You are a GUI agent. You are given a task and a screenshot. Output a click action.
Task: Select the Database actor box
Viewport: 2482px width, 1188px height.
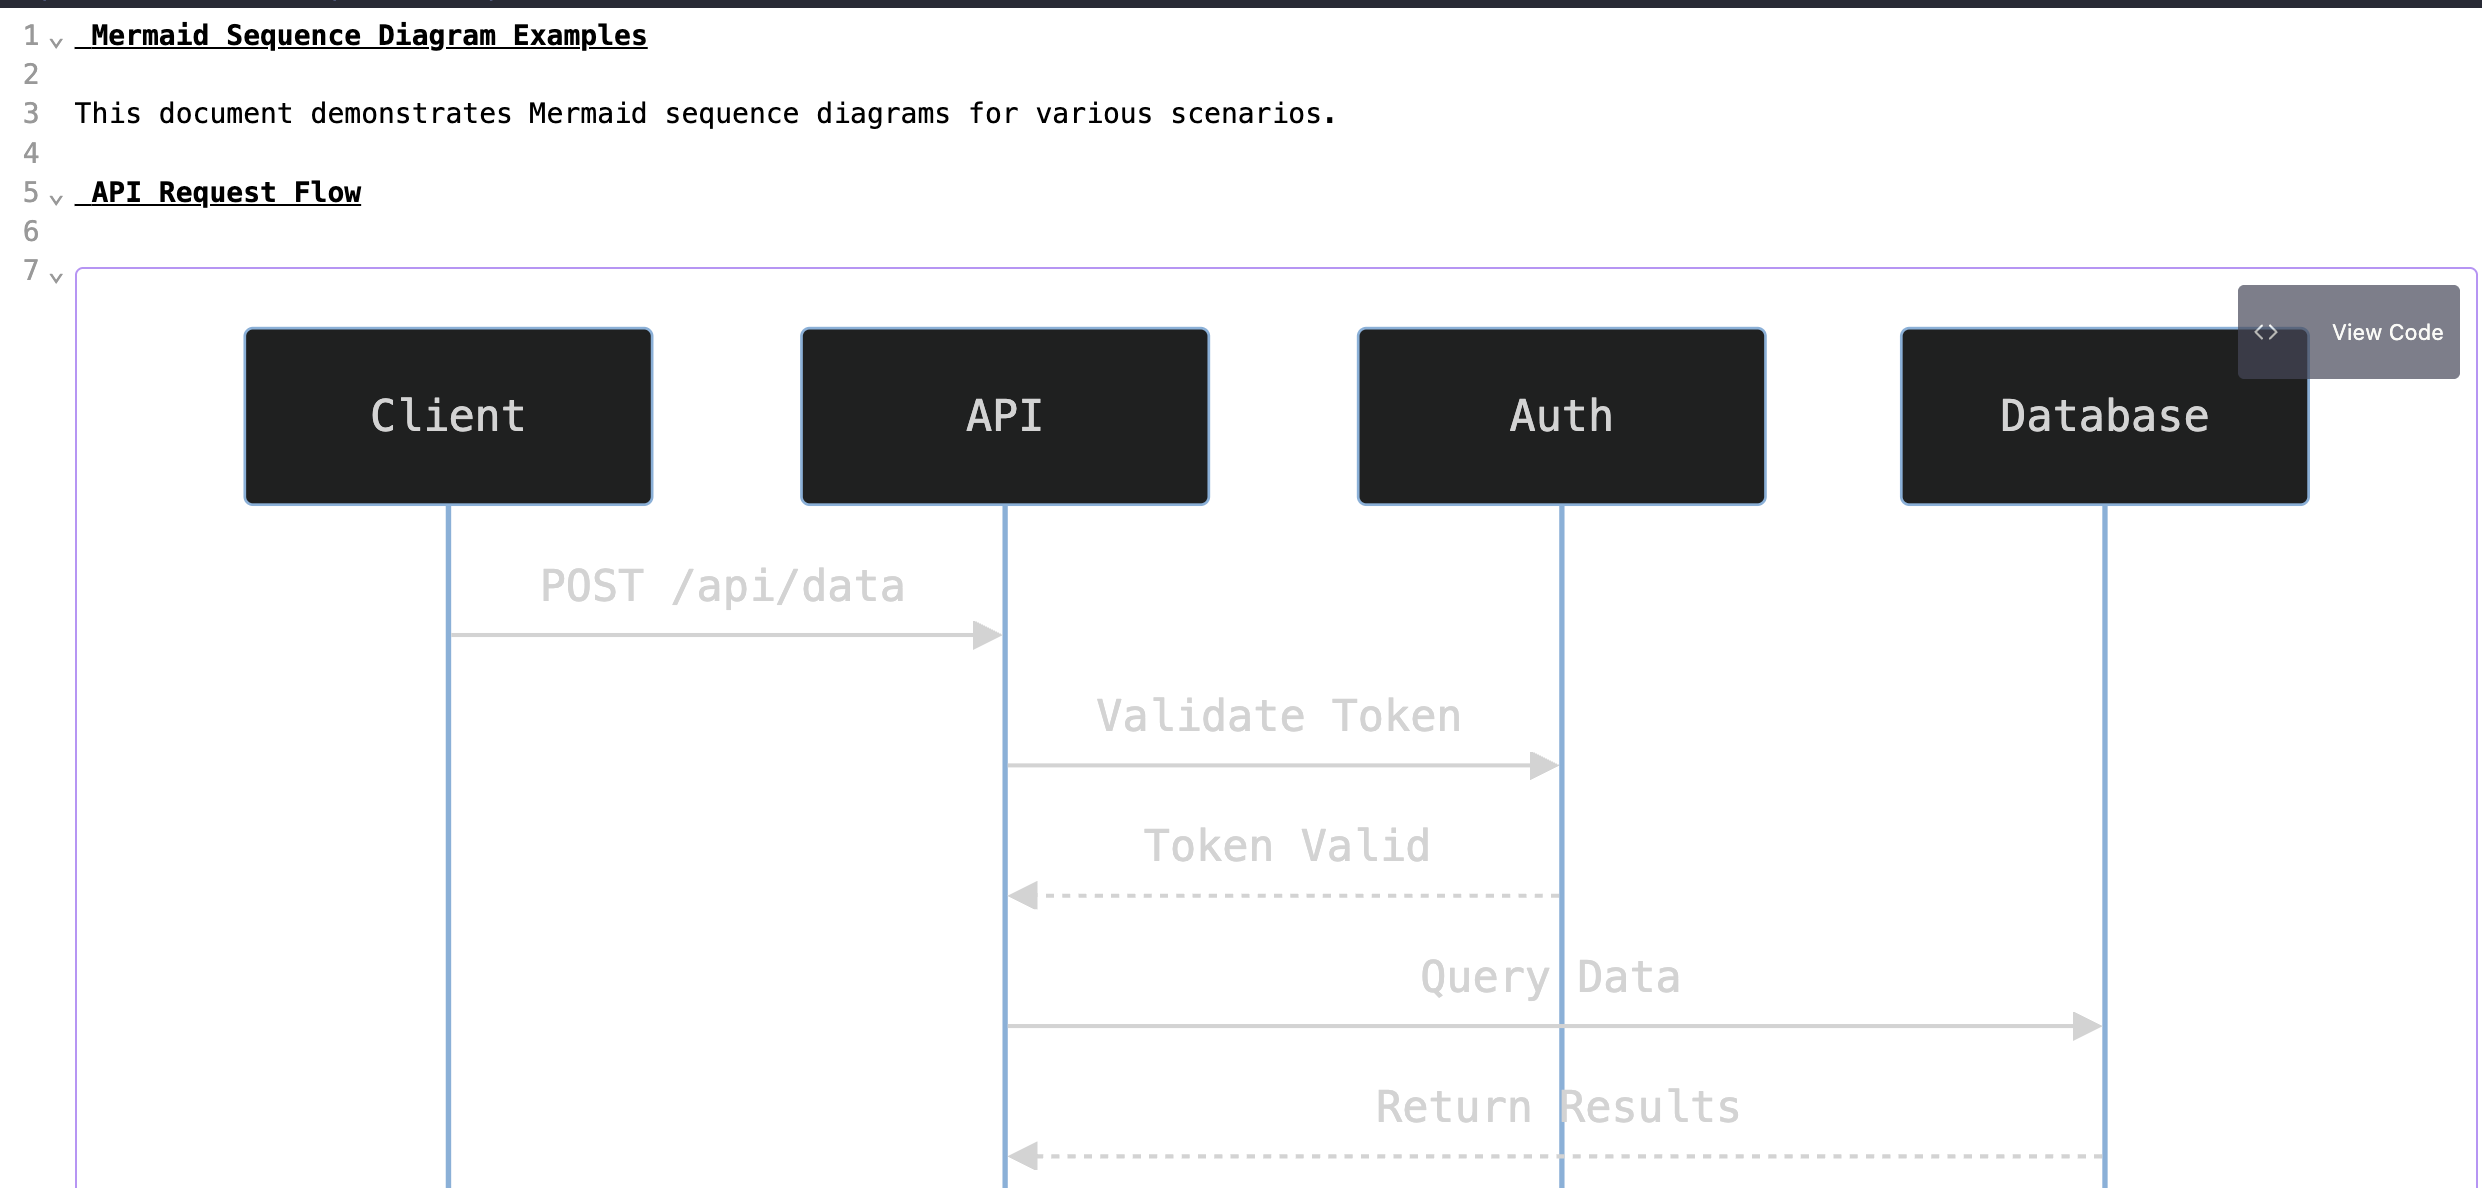click(x=2103, y=415)
